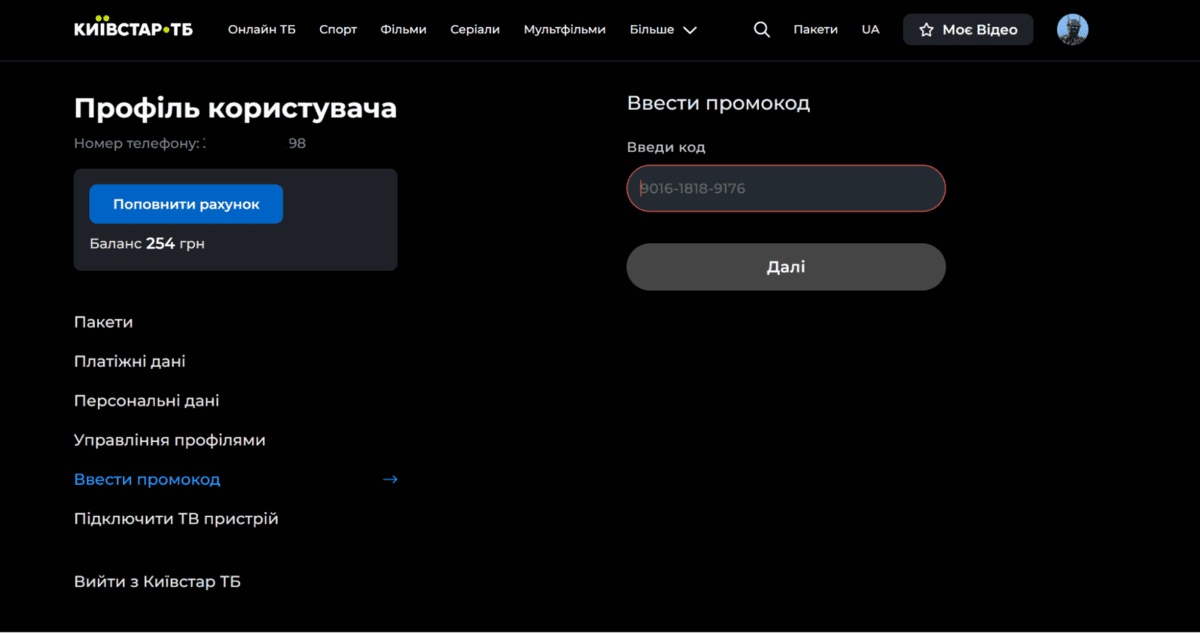Open Онлайн ТБ section
Image resolution: width=1200 pixels, height=633 pixels.
click(x=261, y=30)
